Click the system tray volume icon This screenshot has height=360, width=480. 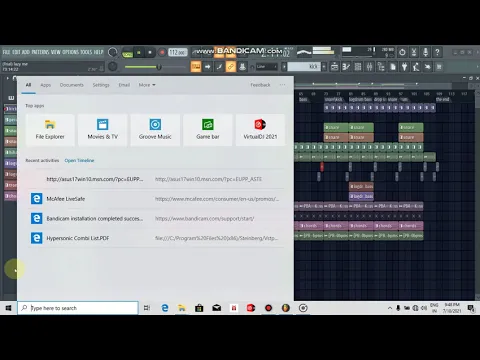pyautogui.click(x=424, y=308)
